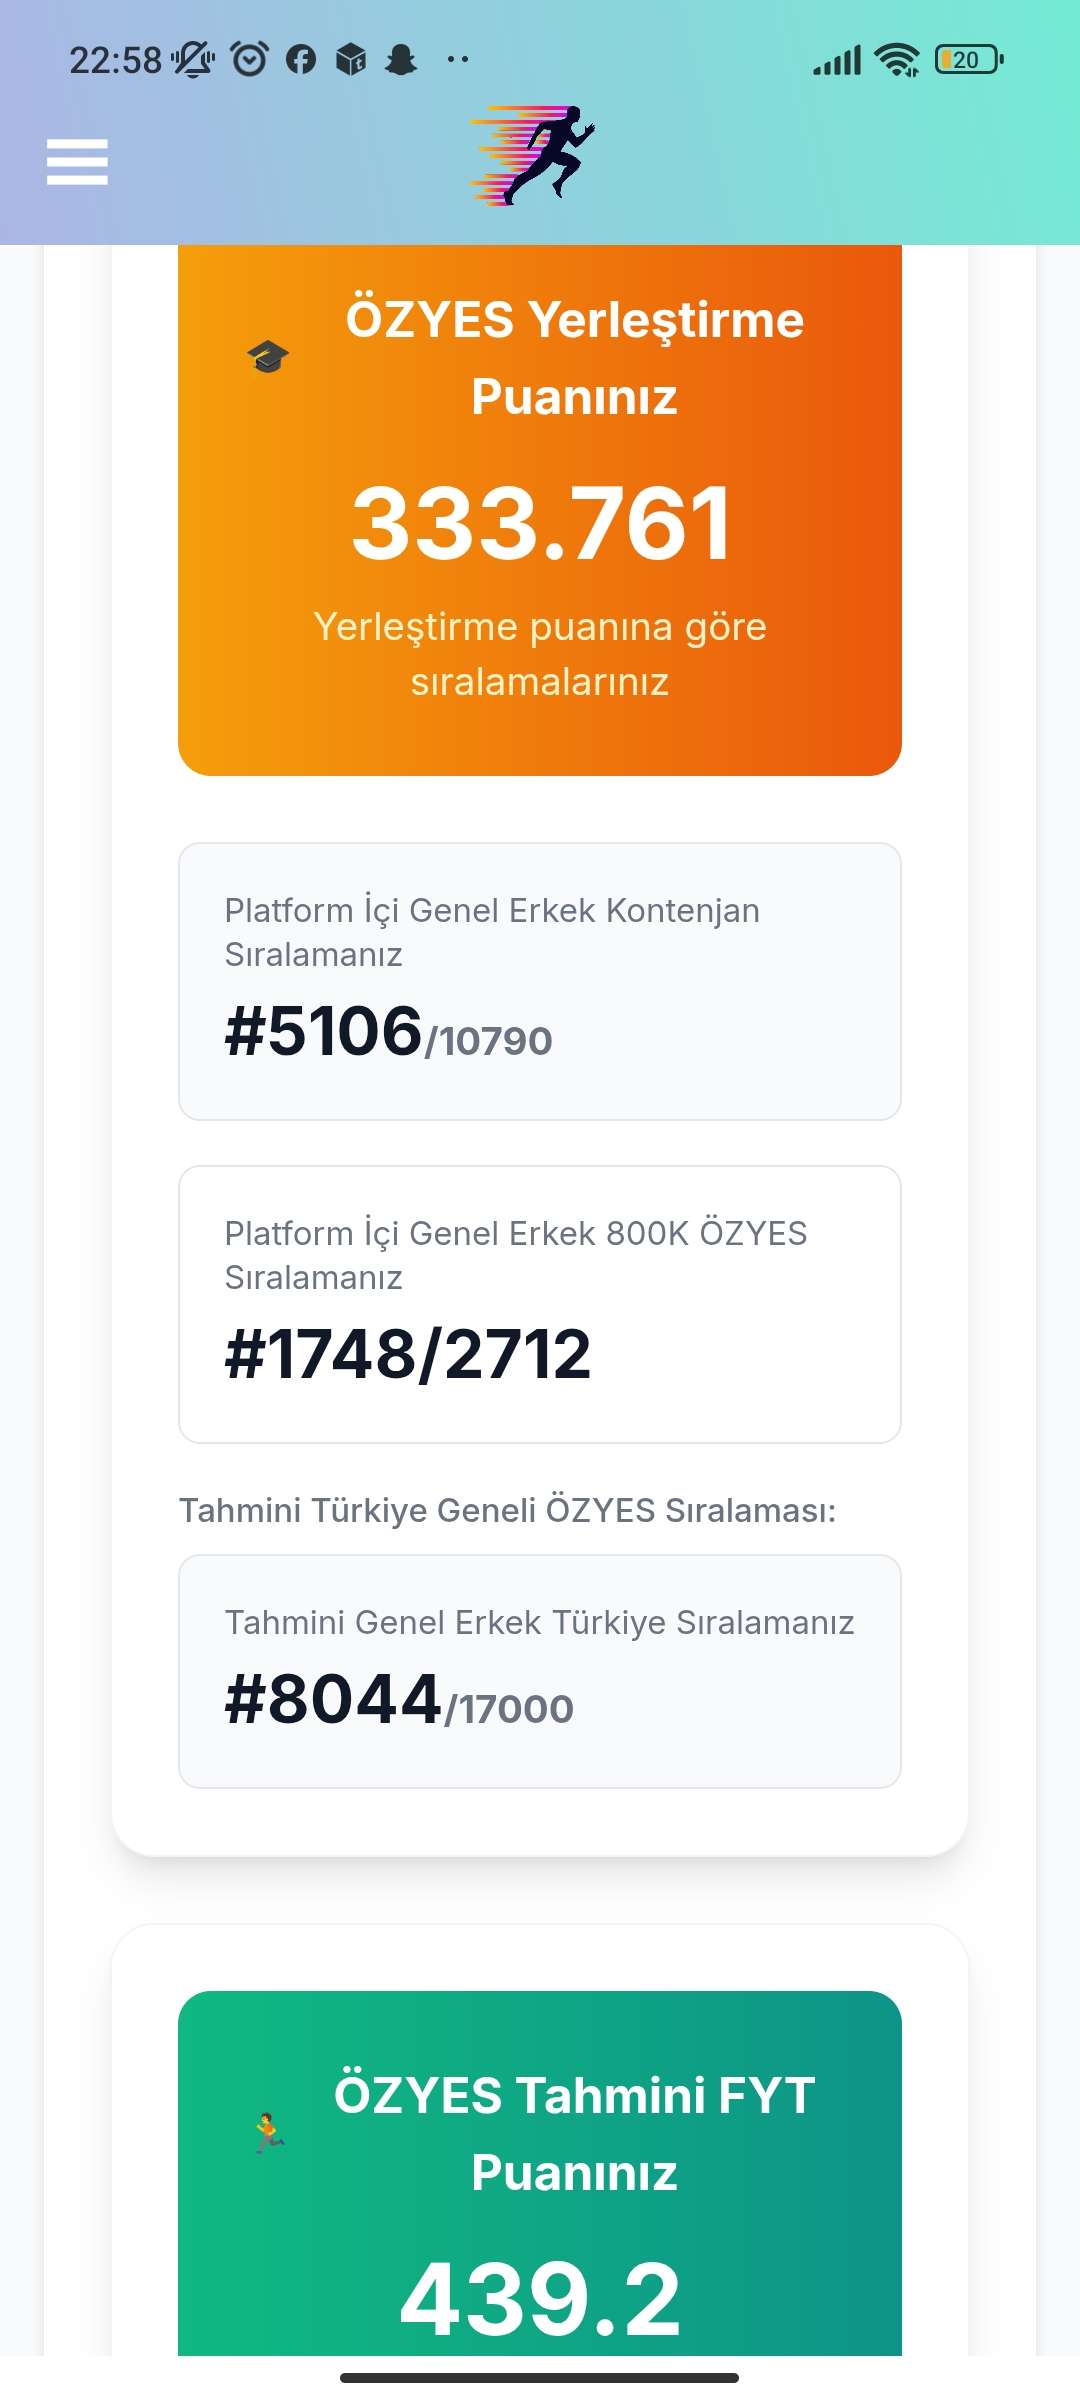Tap the Facebook notification icon
Viewport: 1080px width, 2400px height.
click(x=301, y=60)
